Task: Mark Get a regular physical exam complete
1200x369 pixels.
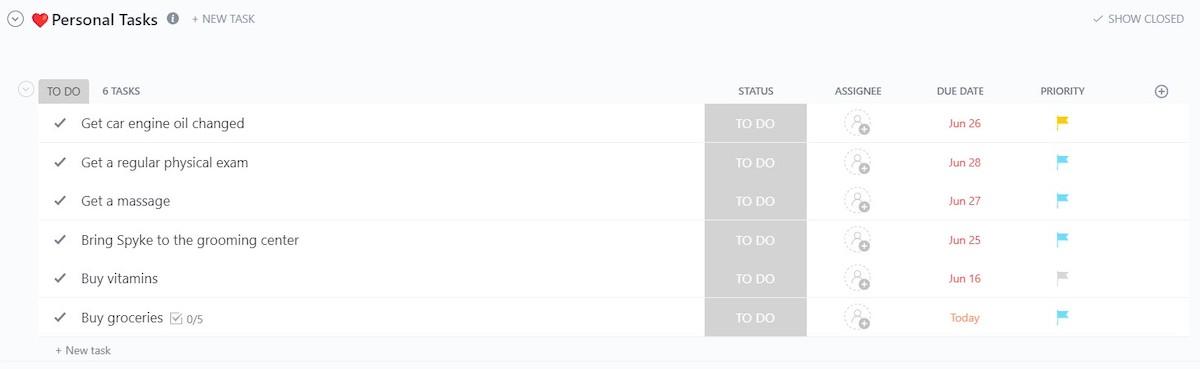Action: tap(60, 162)
